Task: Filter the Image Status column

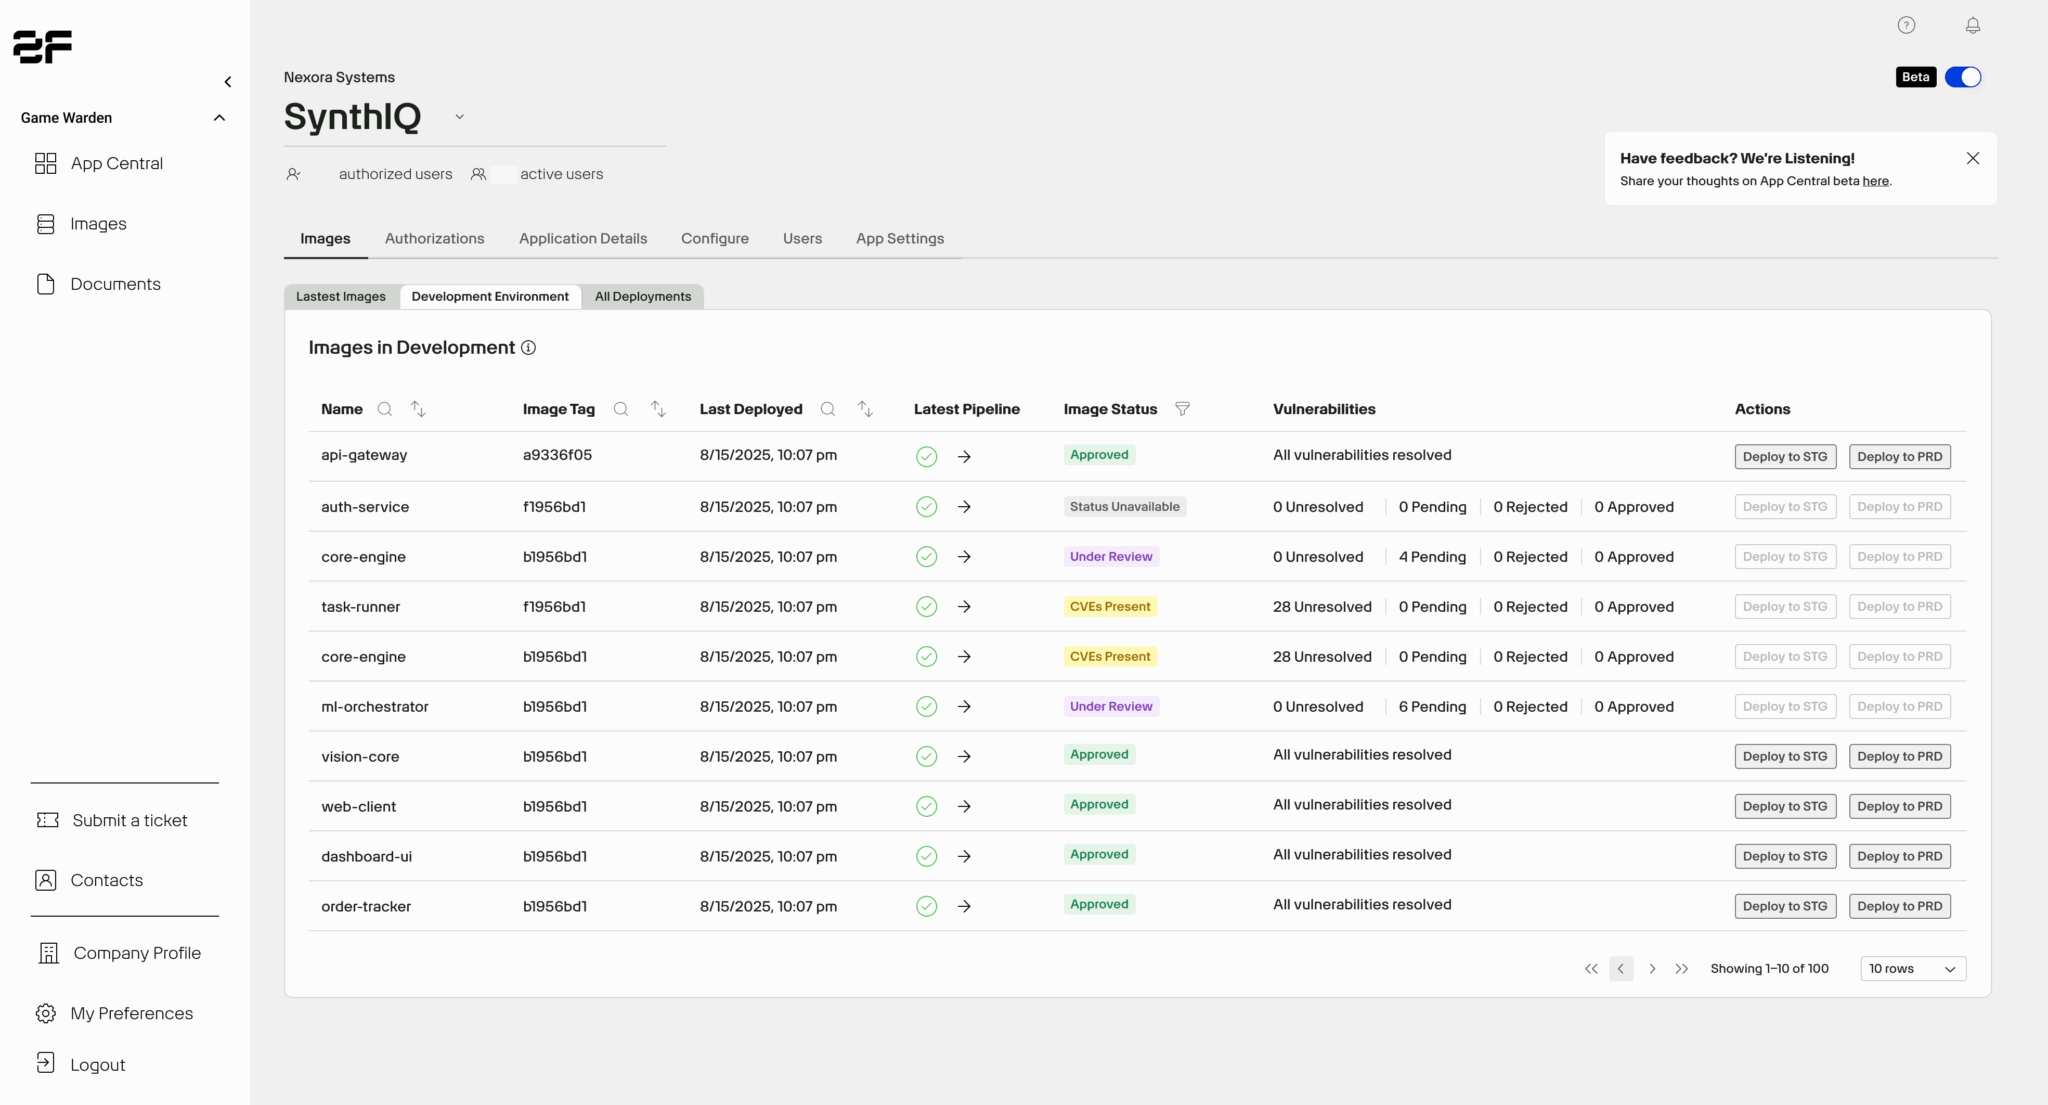Action: (x=1182, y=409)
